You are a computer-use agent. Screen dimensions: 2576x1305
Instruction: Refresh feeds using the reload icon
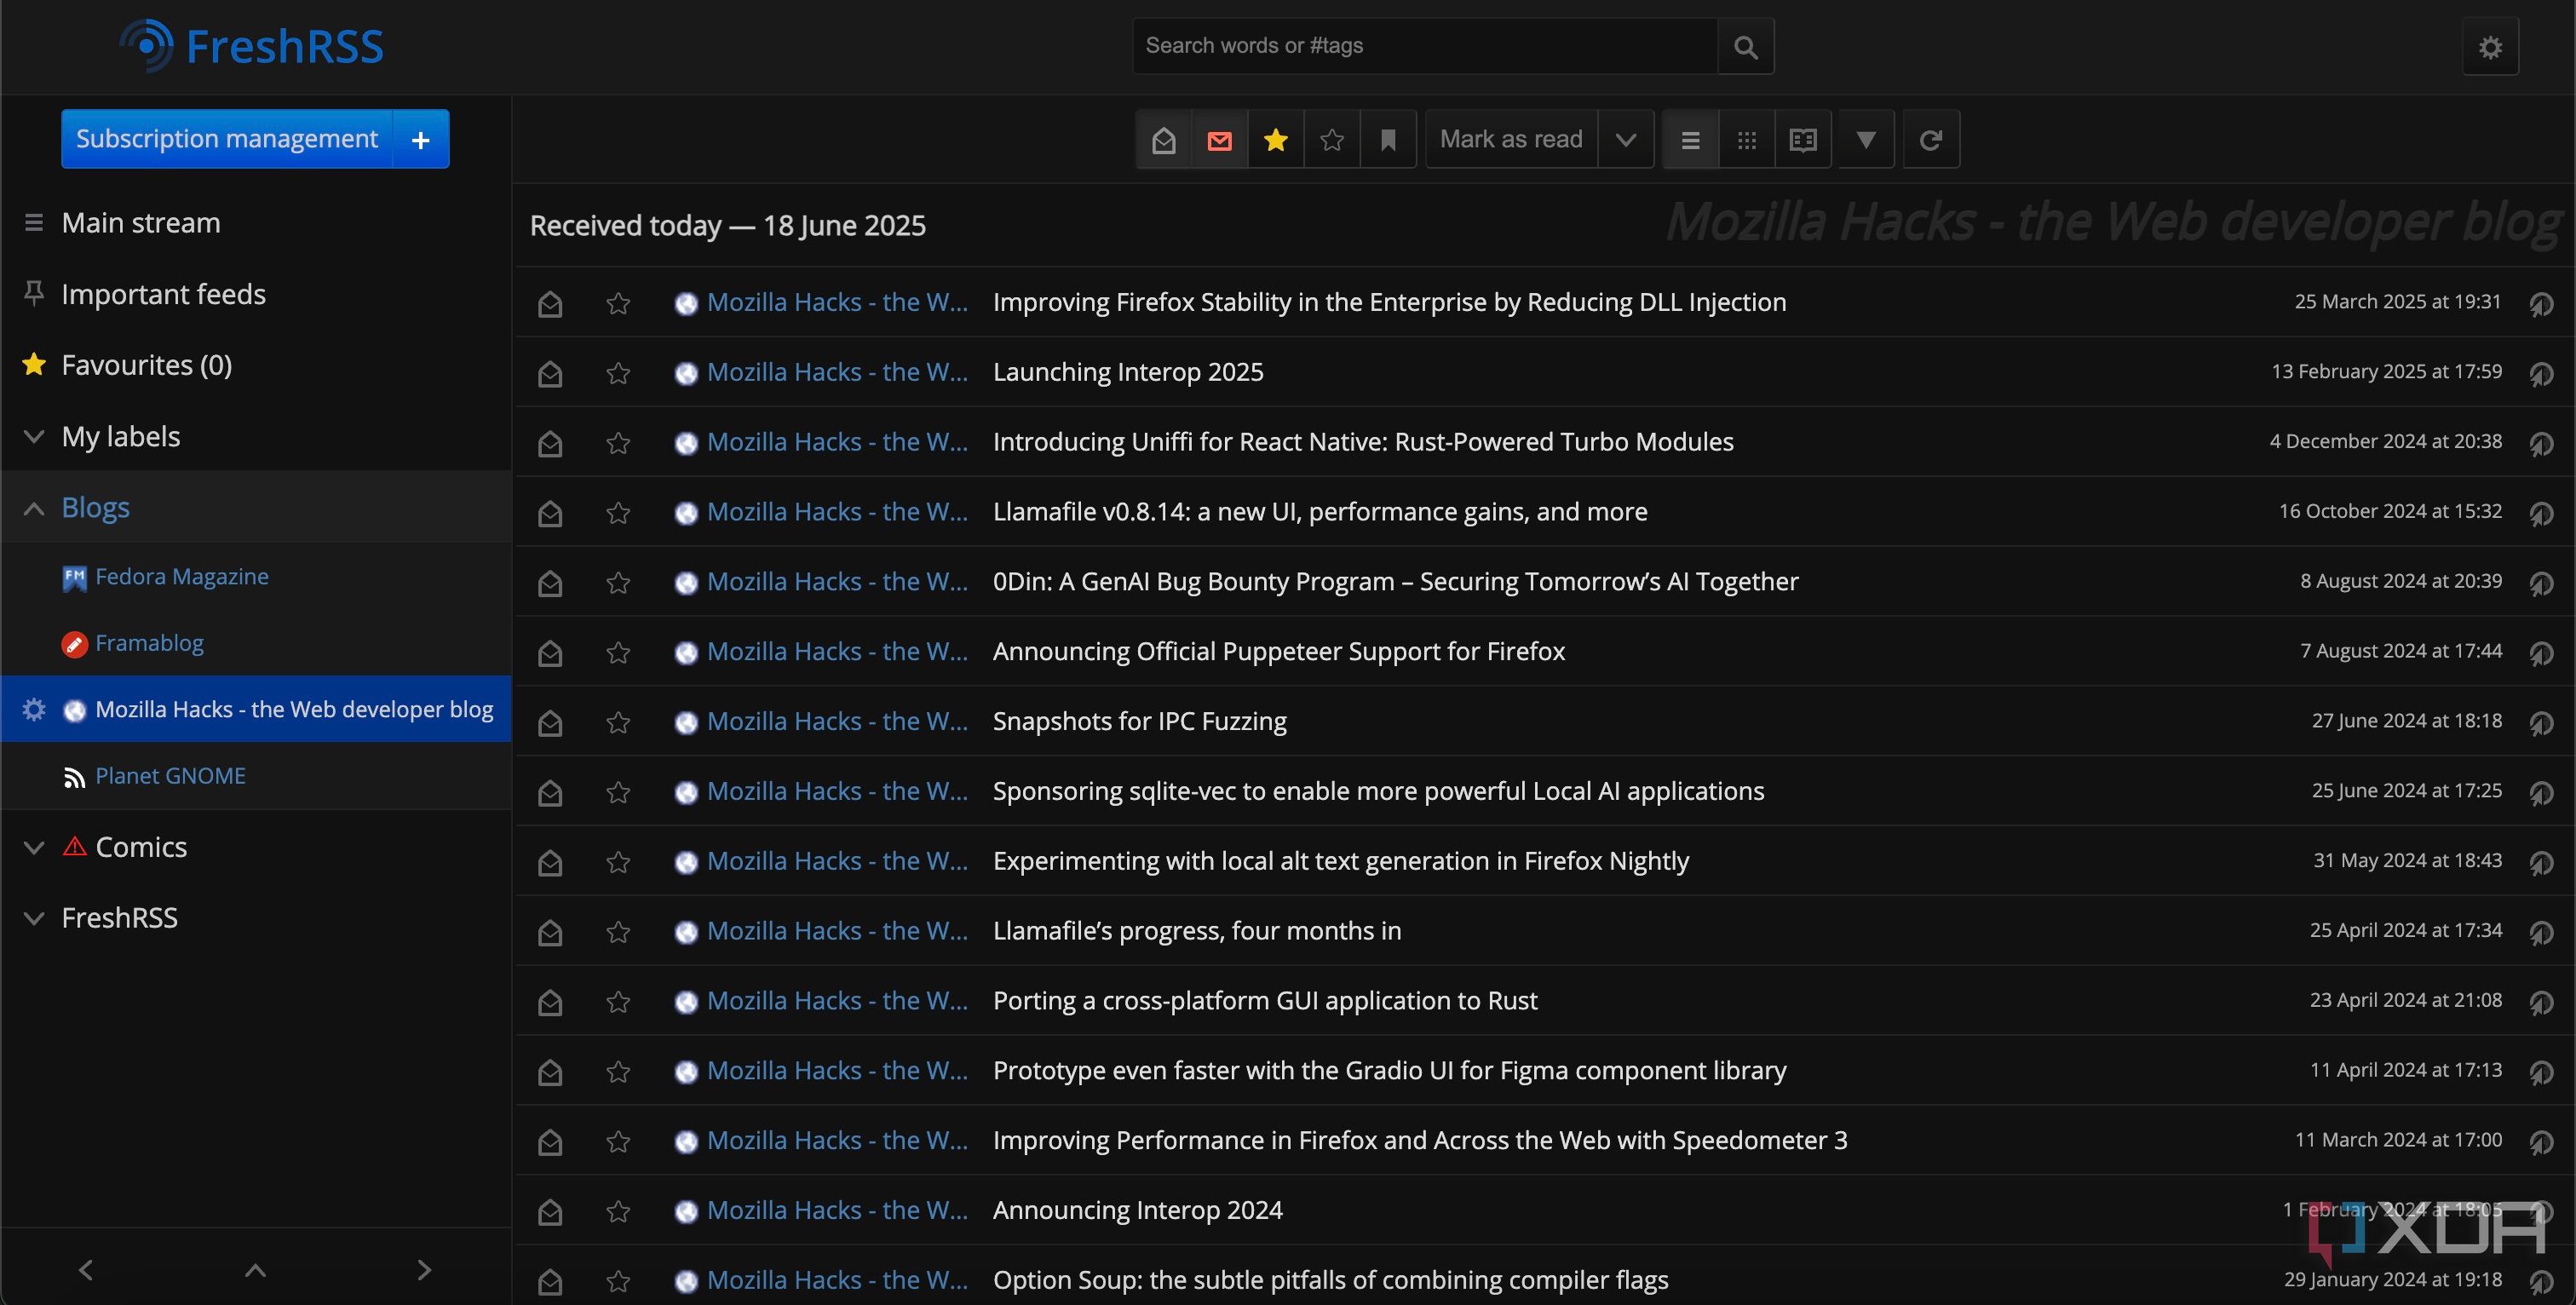click(x=1931, y=140)
